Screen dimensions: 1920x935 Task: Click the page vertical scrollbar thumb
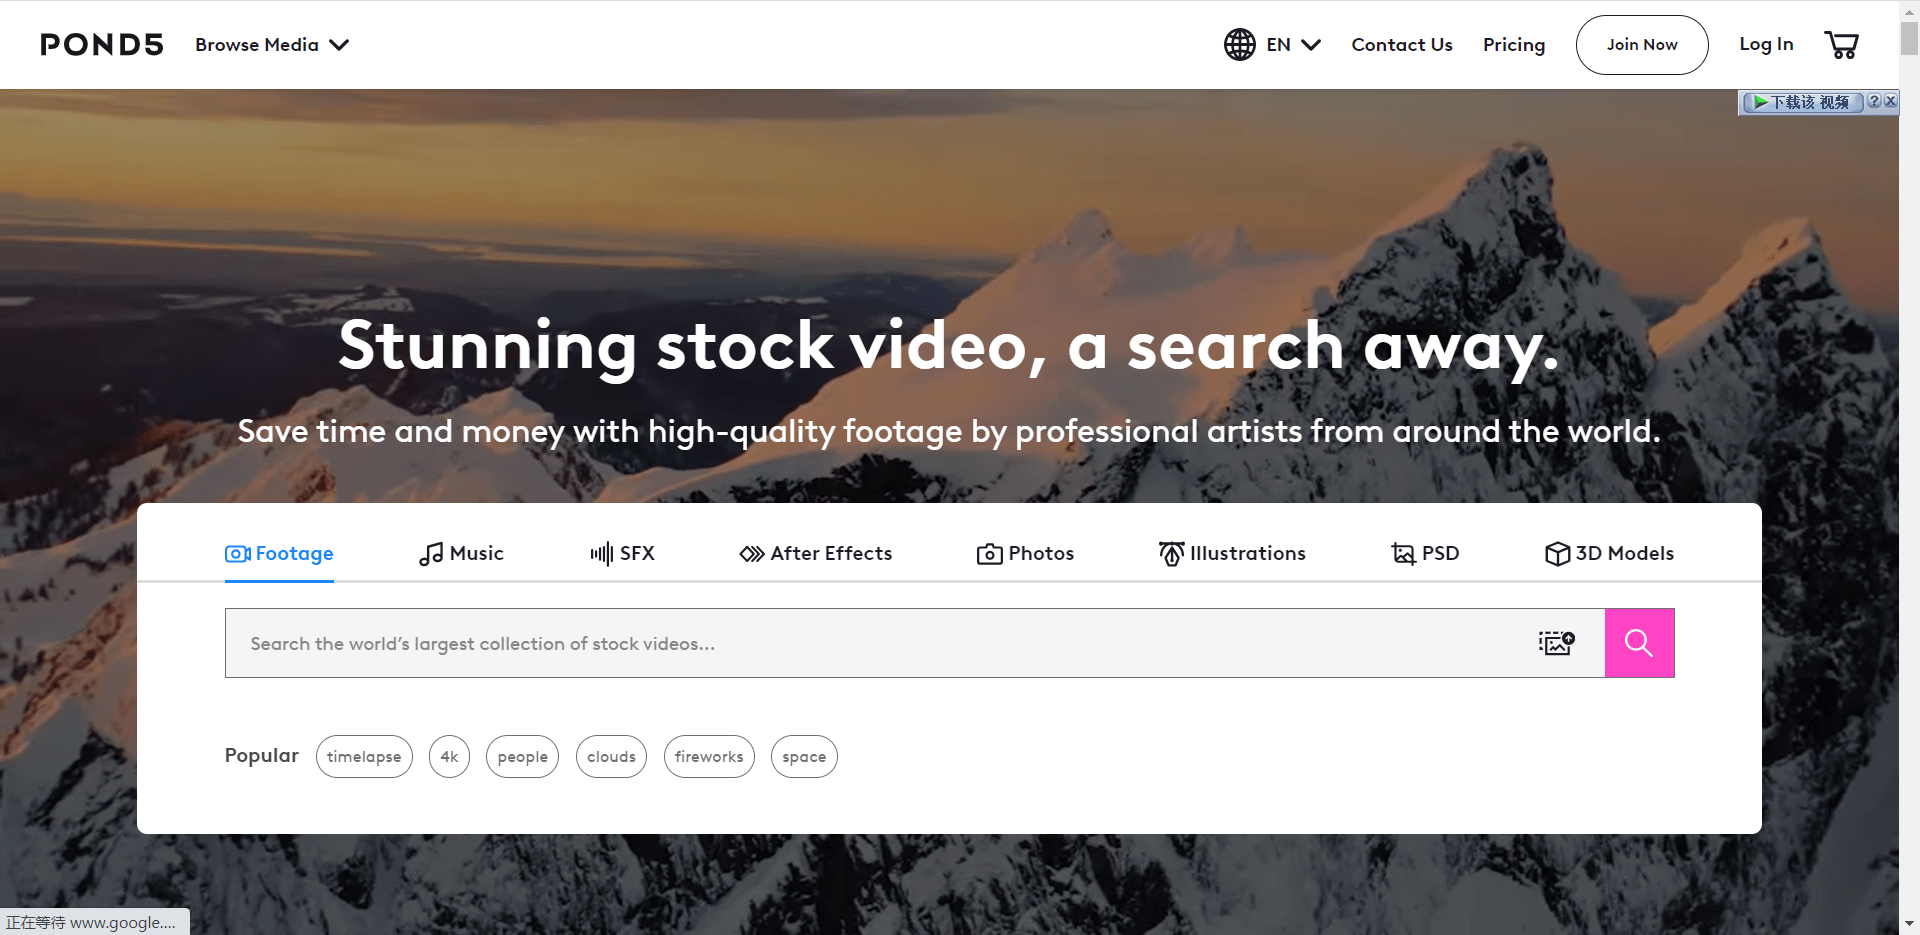tap(1909, 38)
